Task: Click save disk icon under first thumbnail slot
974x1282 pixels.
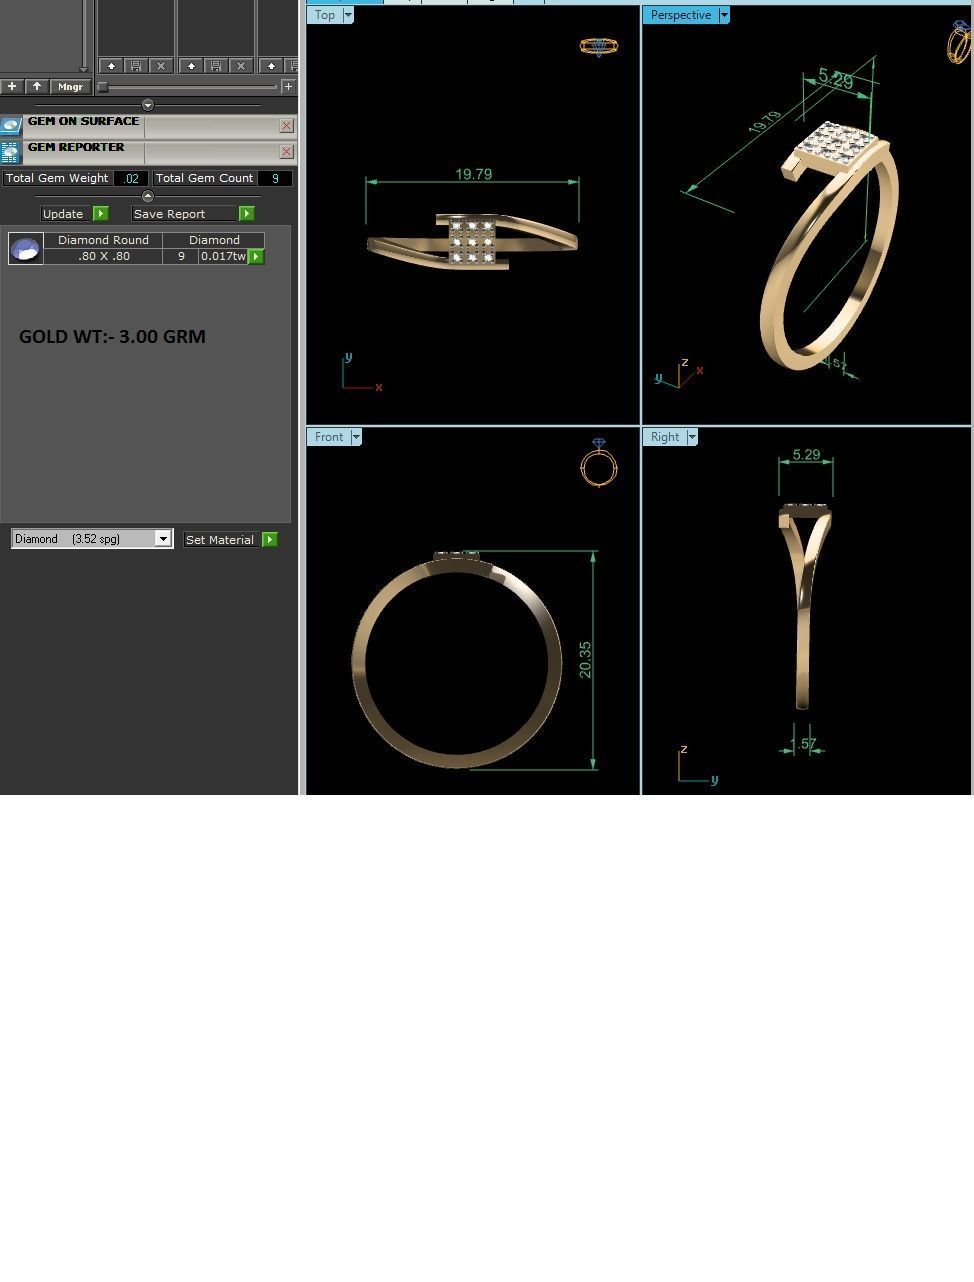Action: click(136, 66)
